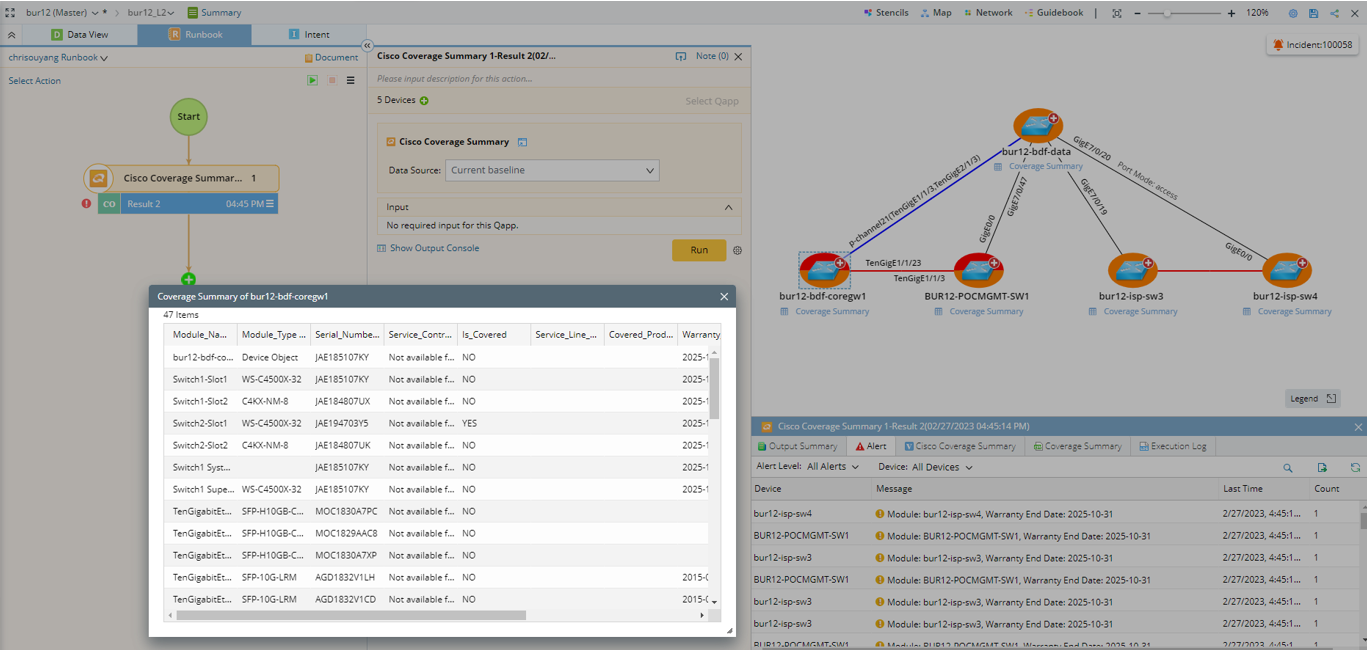The width and height of the screenshot is (1367, 650).
Task: Open Coverage Summary under bur12-bdf-data
Action: coord(1038,166)
